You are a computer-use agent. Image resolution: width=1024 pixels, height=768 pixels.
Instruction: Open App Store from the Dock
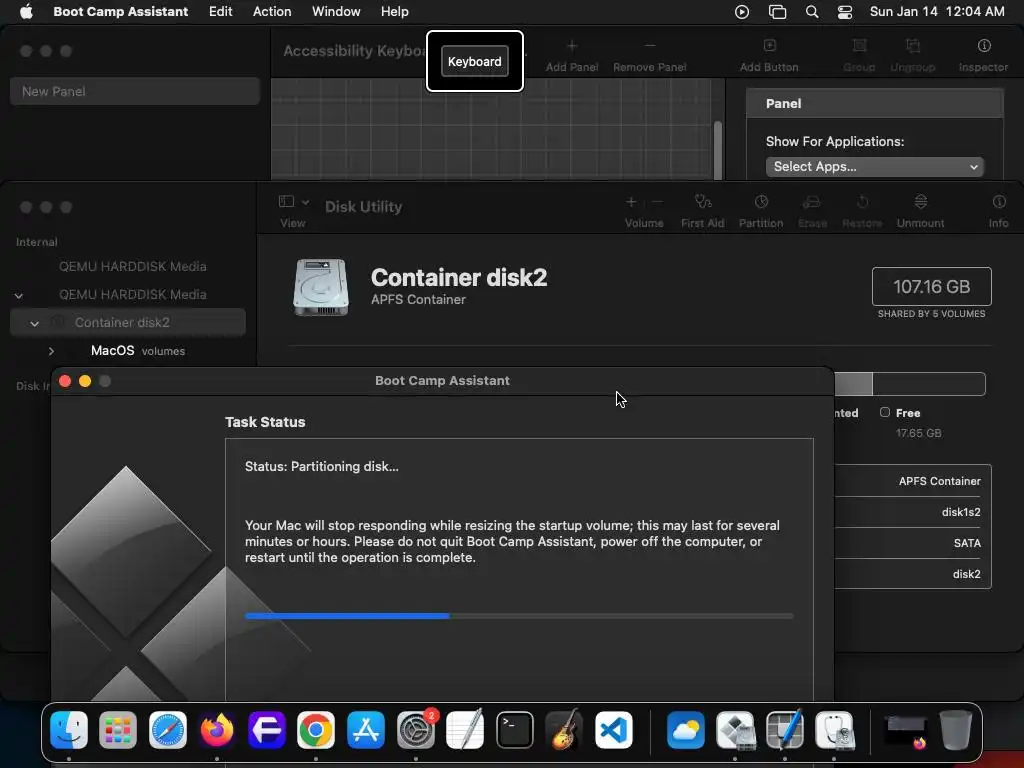pos(366,730)
